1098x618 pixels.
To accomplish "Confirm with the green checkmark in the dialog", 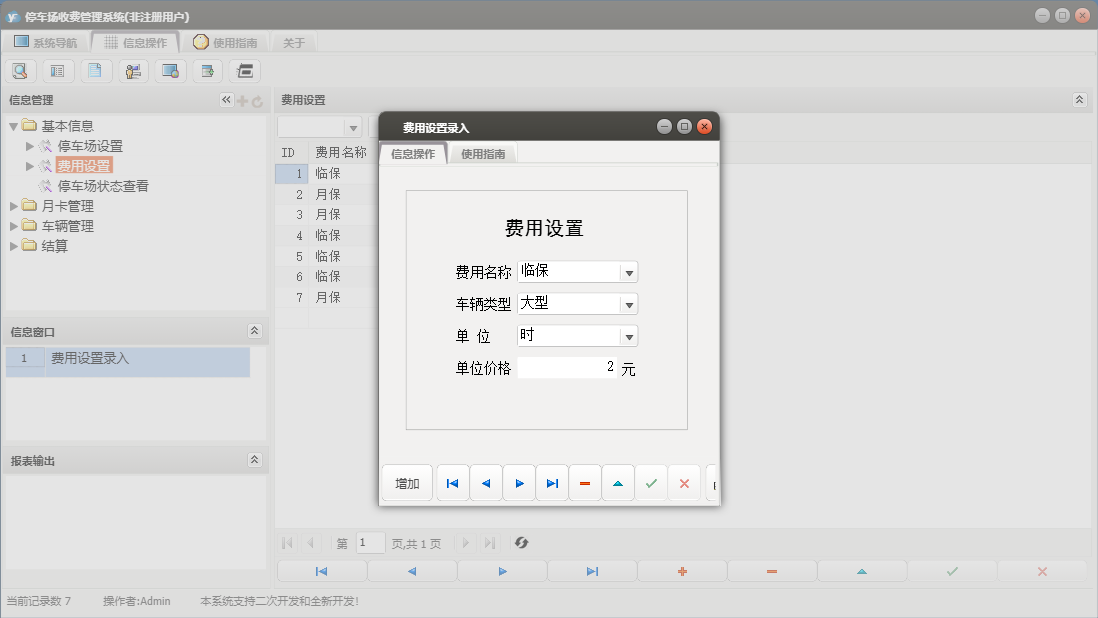I will tap(651, 484).
